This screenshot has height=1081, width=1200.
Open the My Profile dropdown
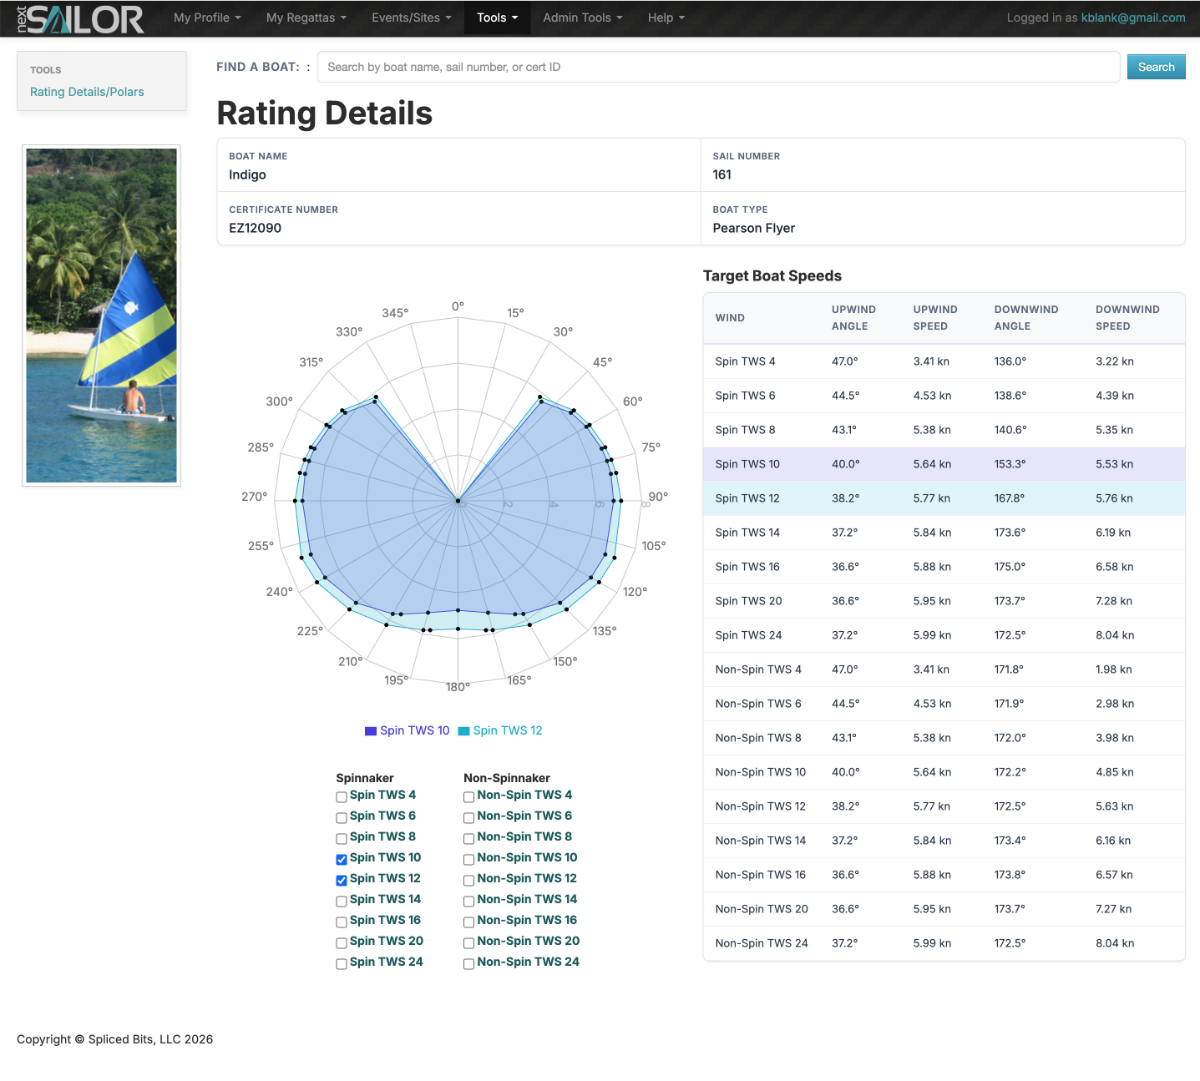pos(207,18)
